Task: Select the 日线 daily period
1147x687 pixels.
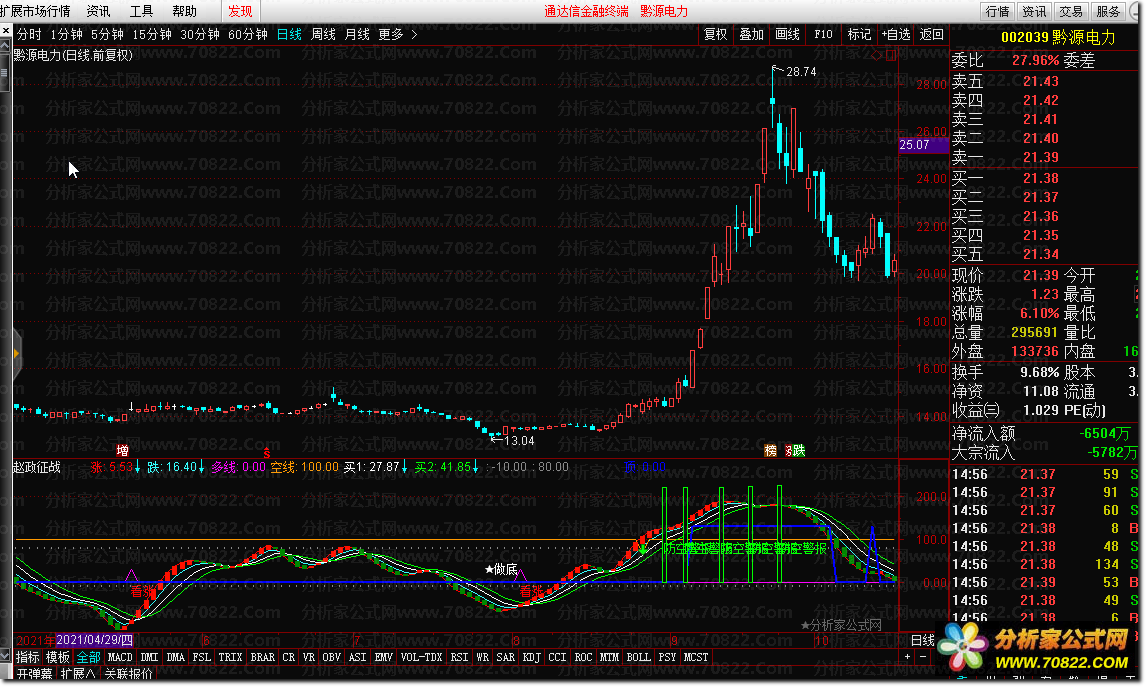Action: click(289, 34)
